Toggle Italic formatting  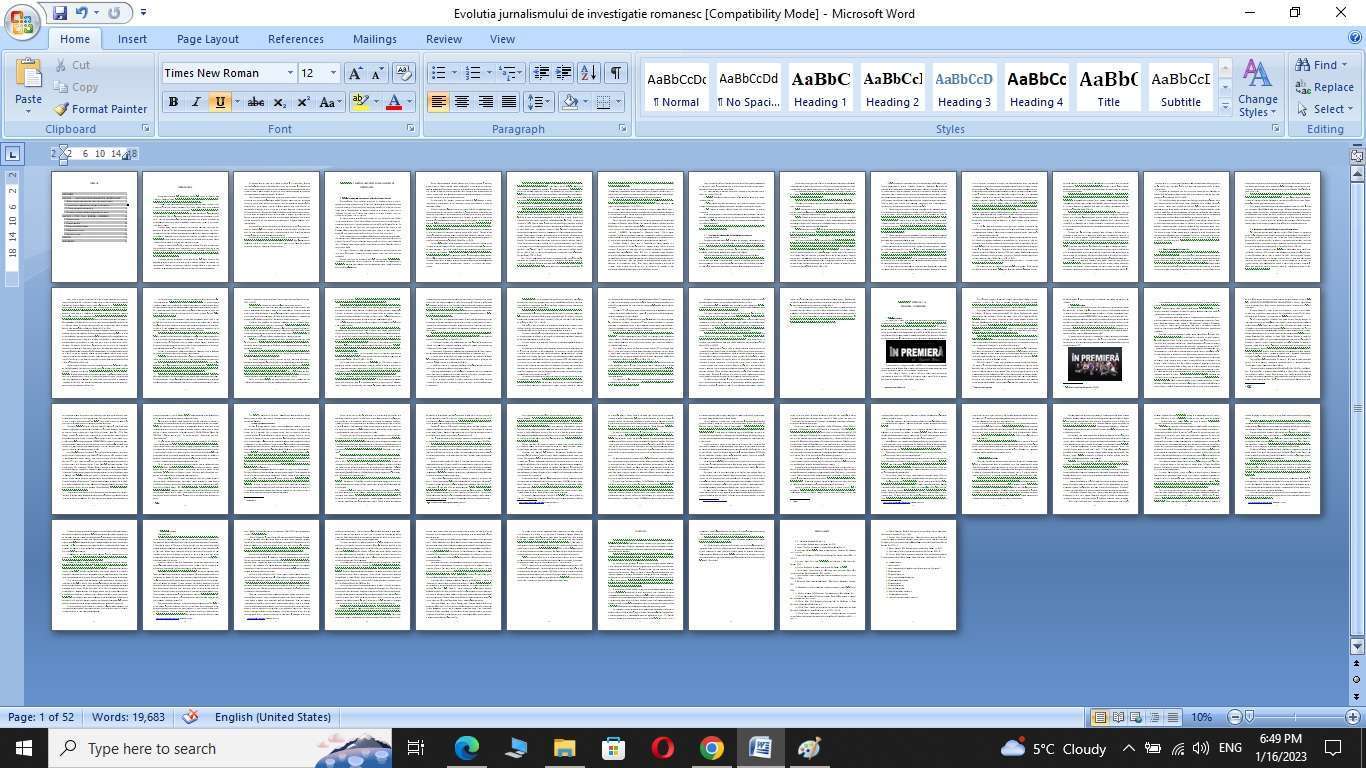[196, 102]
